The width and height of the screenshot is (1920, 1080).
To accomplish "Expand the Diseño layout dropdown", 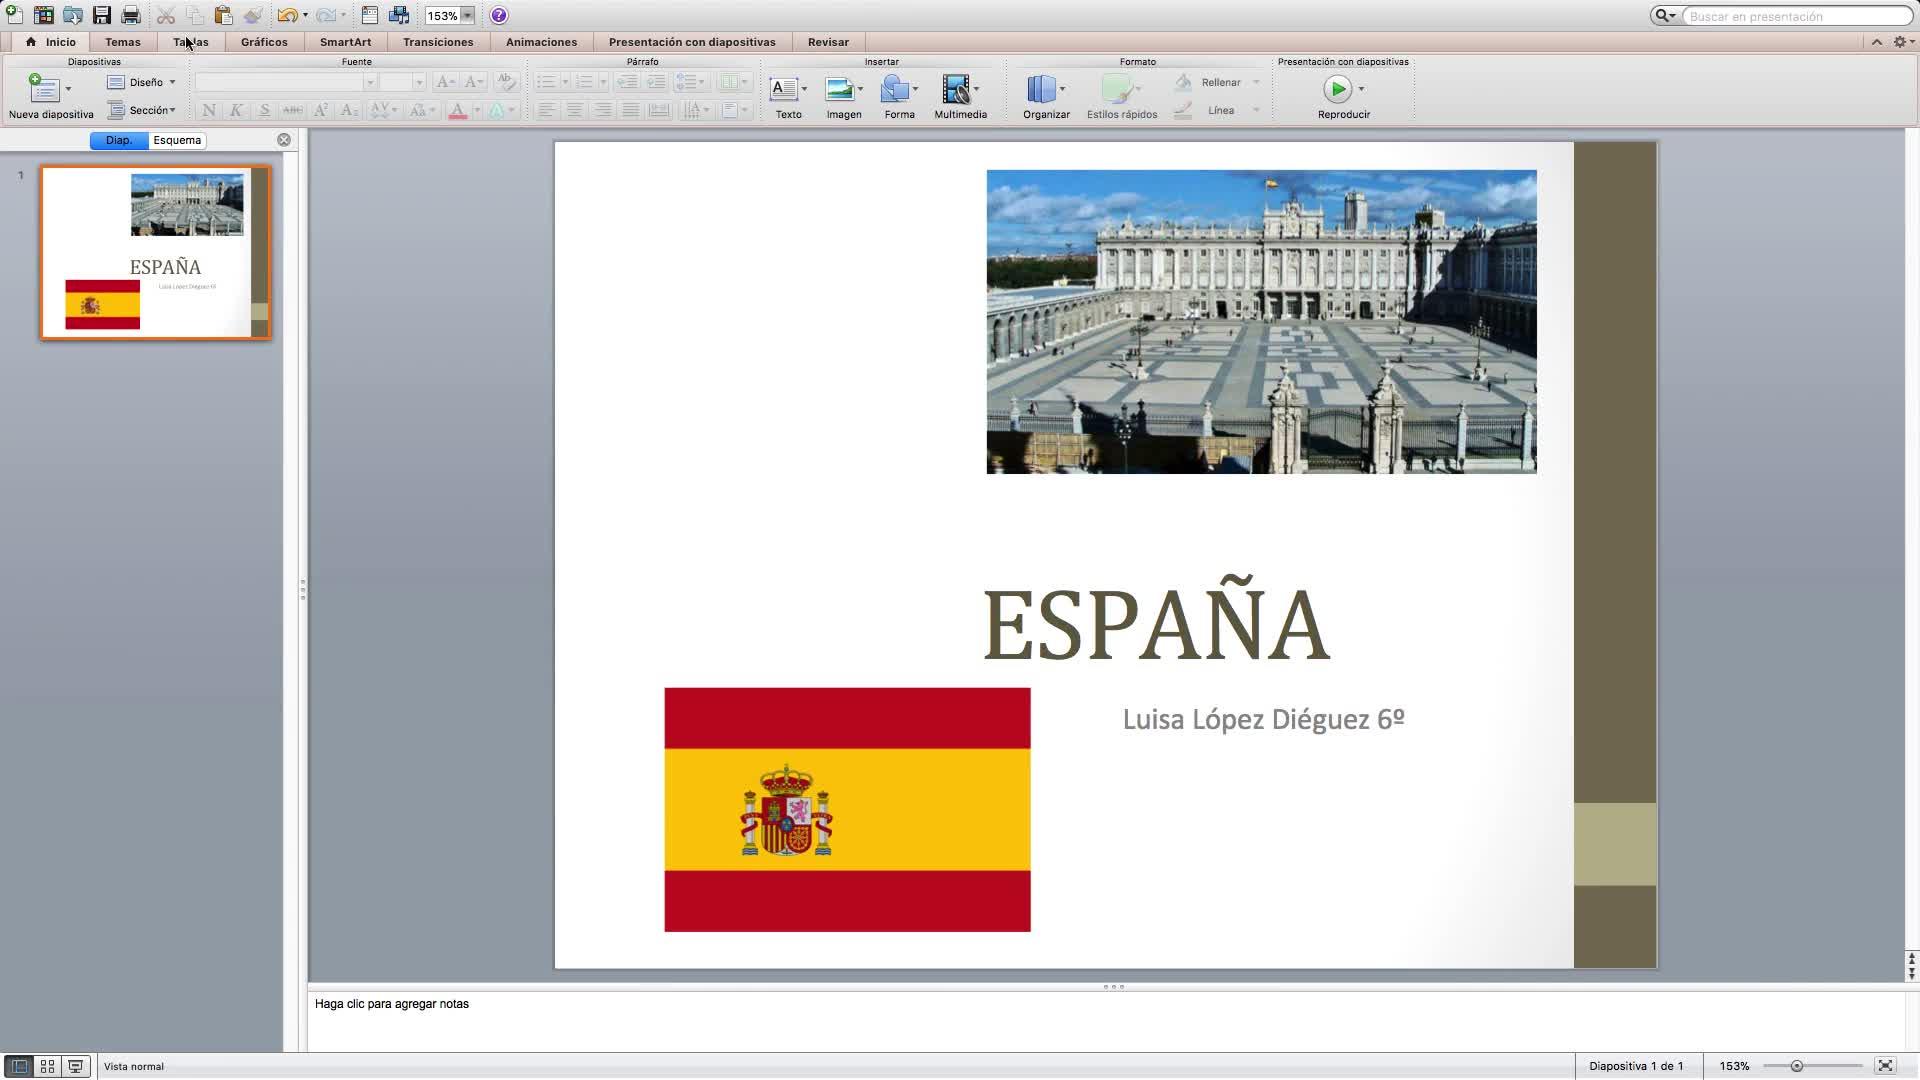I will 145,82.
